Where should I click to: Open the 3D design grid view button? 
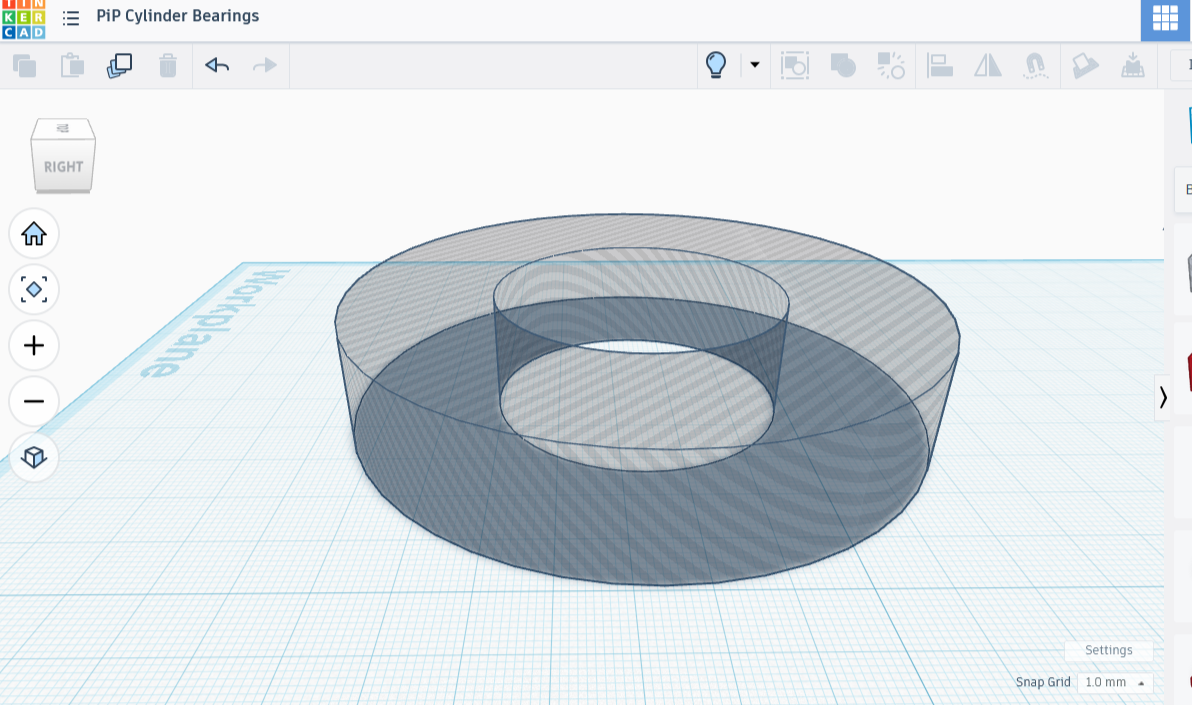click(1165, 19)
